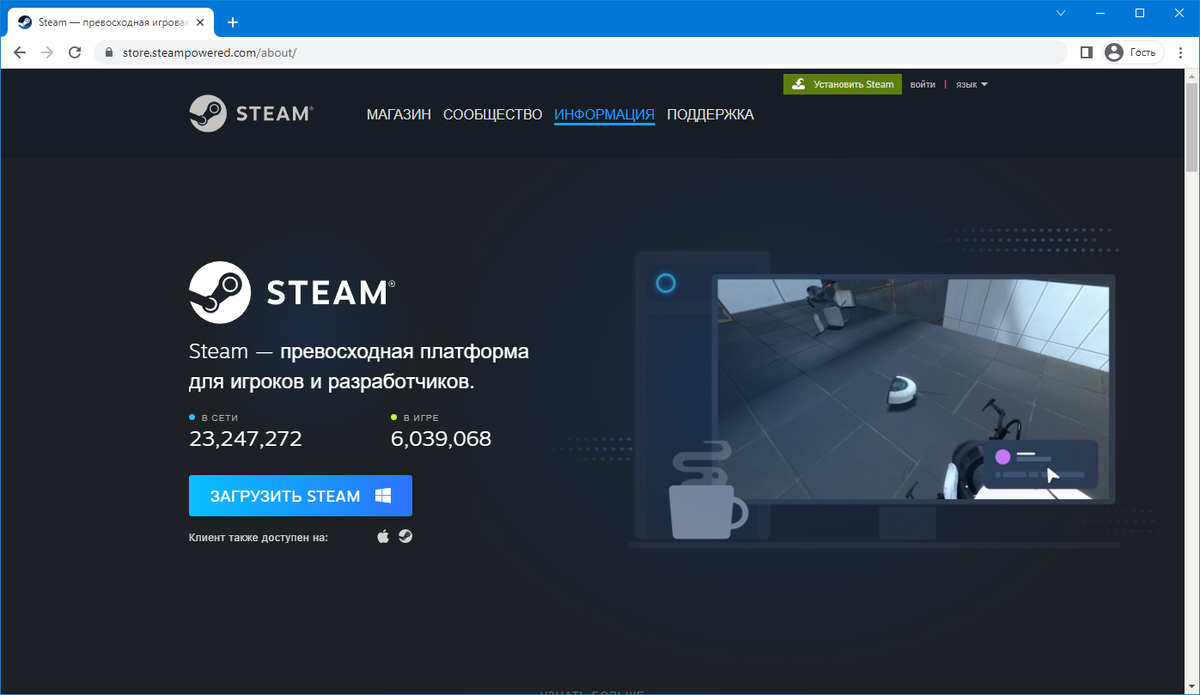Click the scrollbar up arrow
Screen dimensions: 1200x695
(1192, 77)
